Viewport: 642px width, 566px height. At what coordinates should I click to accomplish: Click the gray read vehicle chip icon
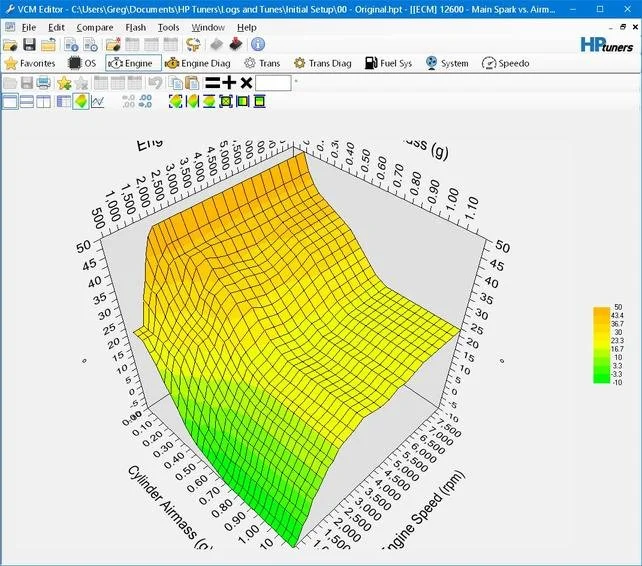(x=216, y=44)
